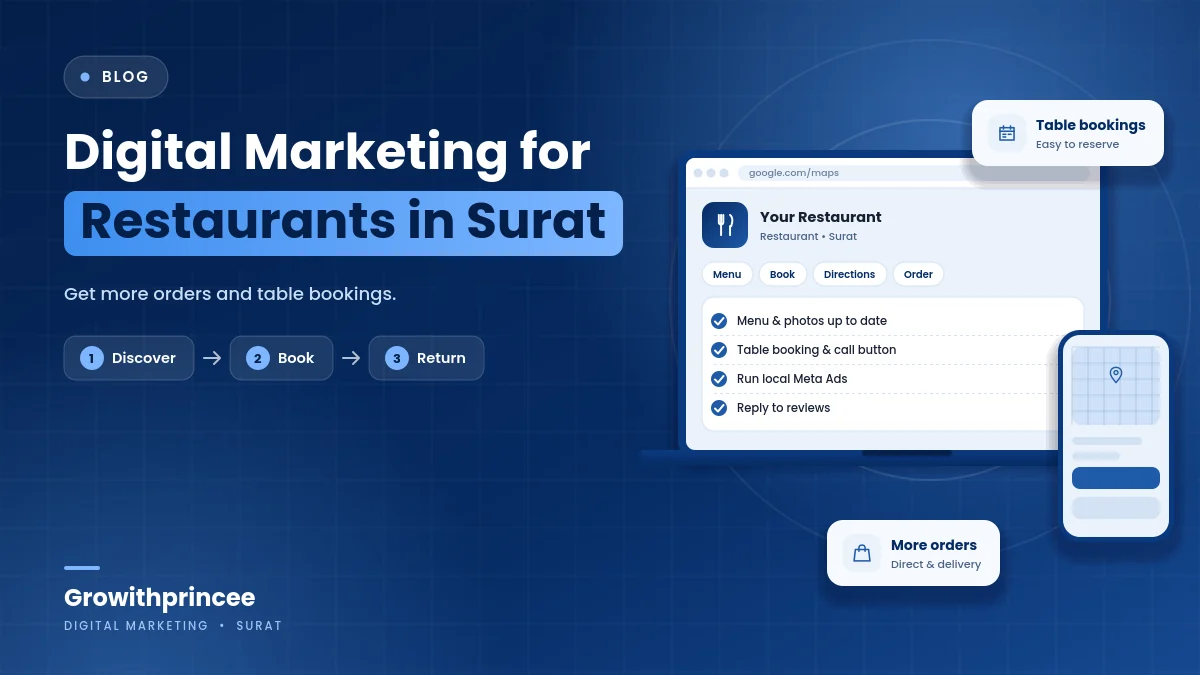
Task: Click the 'Your Restaurant' title text
Action: (x=821, y=217)
